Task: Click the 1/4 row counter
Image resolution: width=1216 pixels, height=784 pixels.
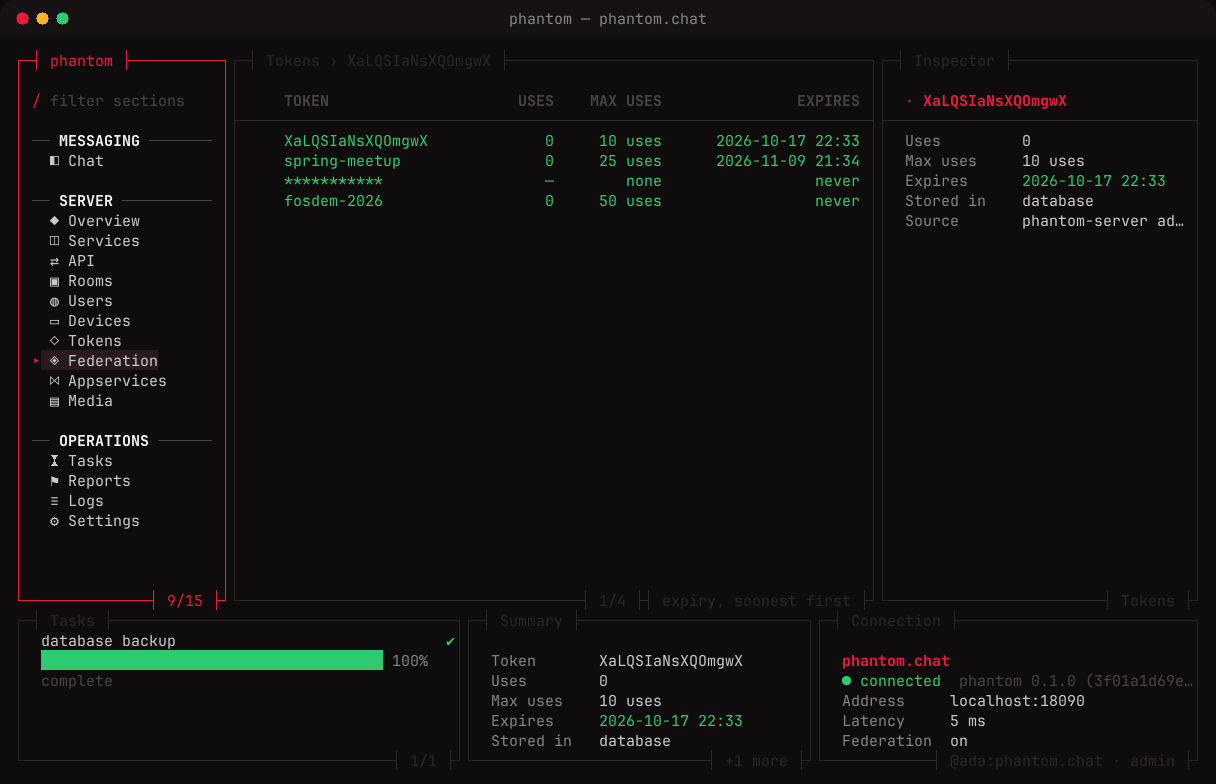Action: pos(612,601)
